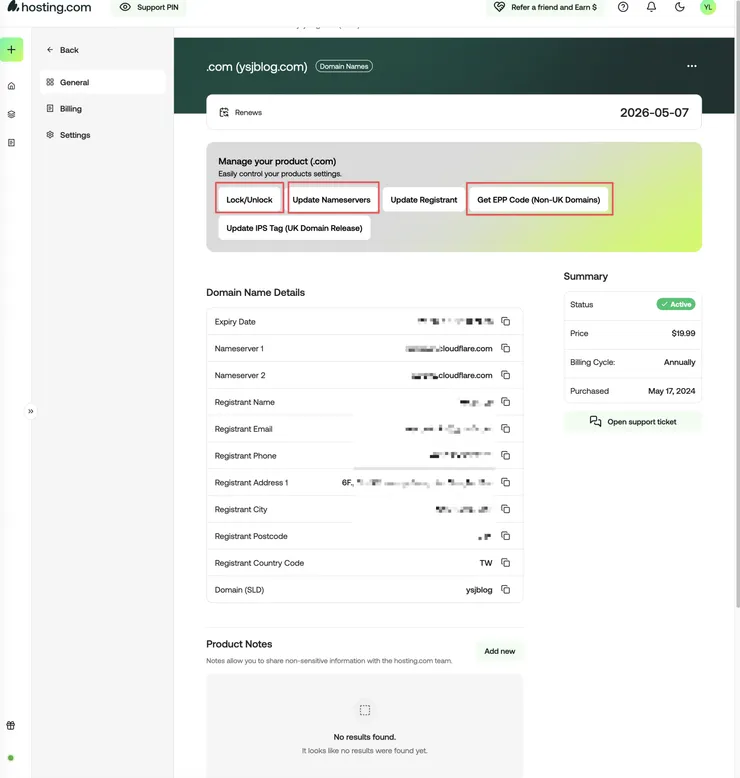Click the No results found placeholder icon
The width and height of the screenshot is (740, 778).
click(365, 710)
